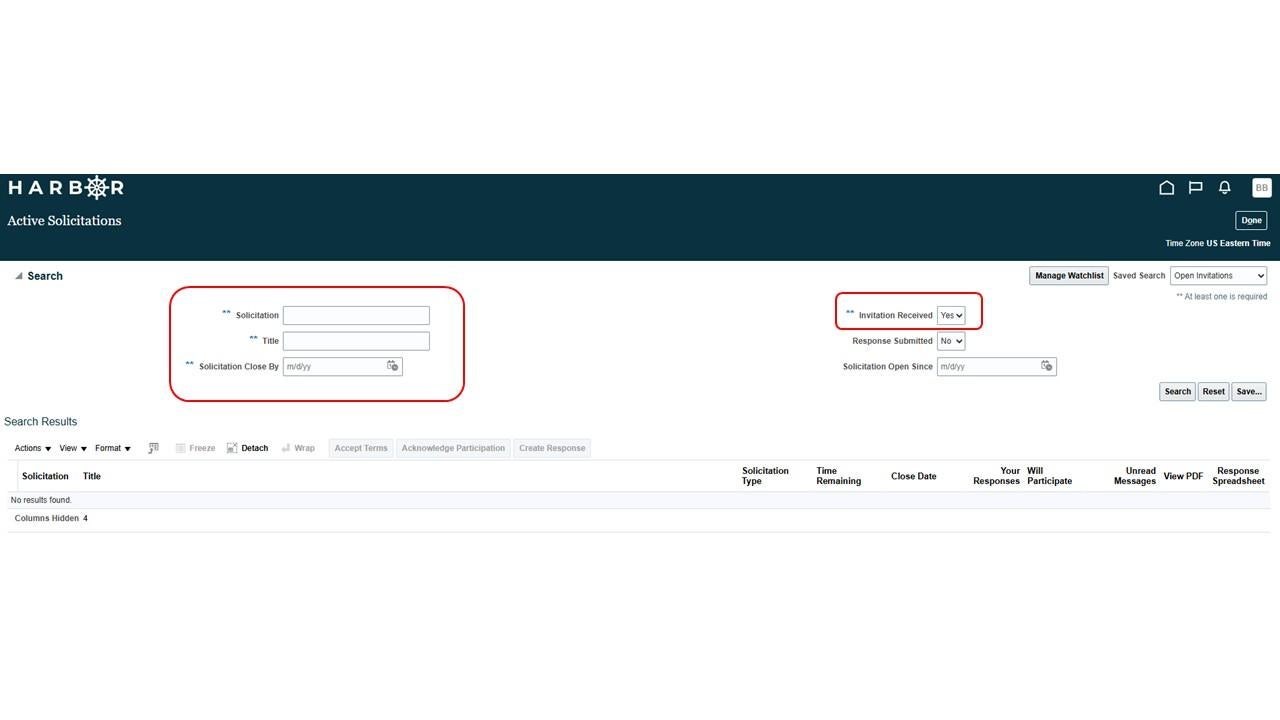
Task: Open the Response Submitted dropdown
Action: (951, 341)
